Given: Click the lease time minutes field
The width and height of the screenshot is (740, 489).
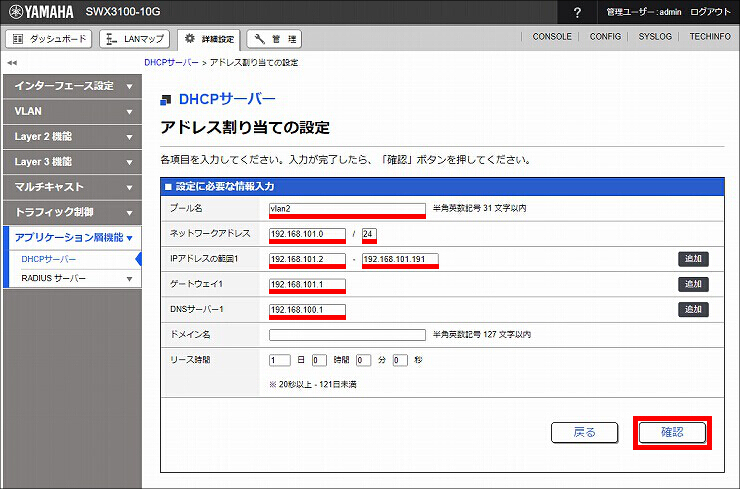Looking at the screenshot, I should pos(363,360).
